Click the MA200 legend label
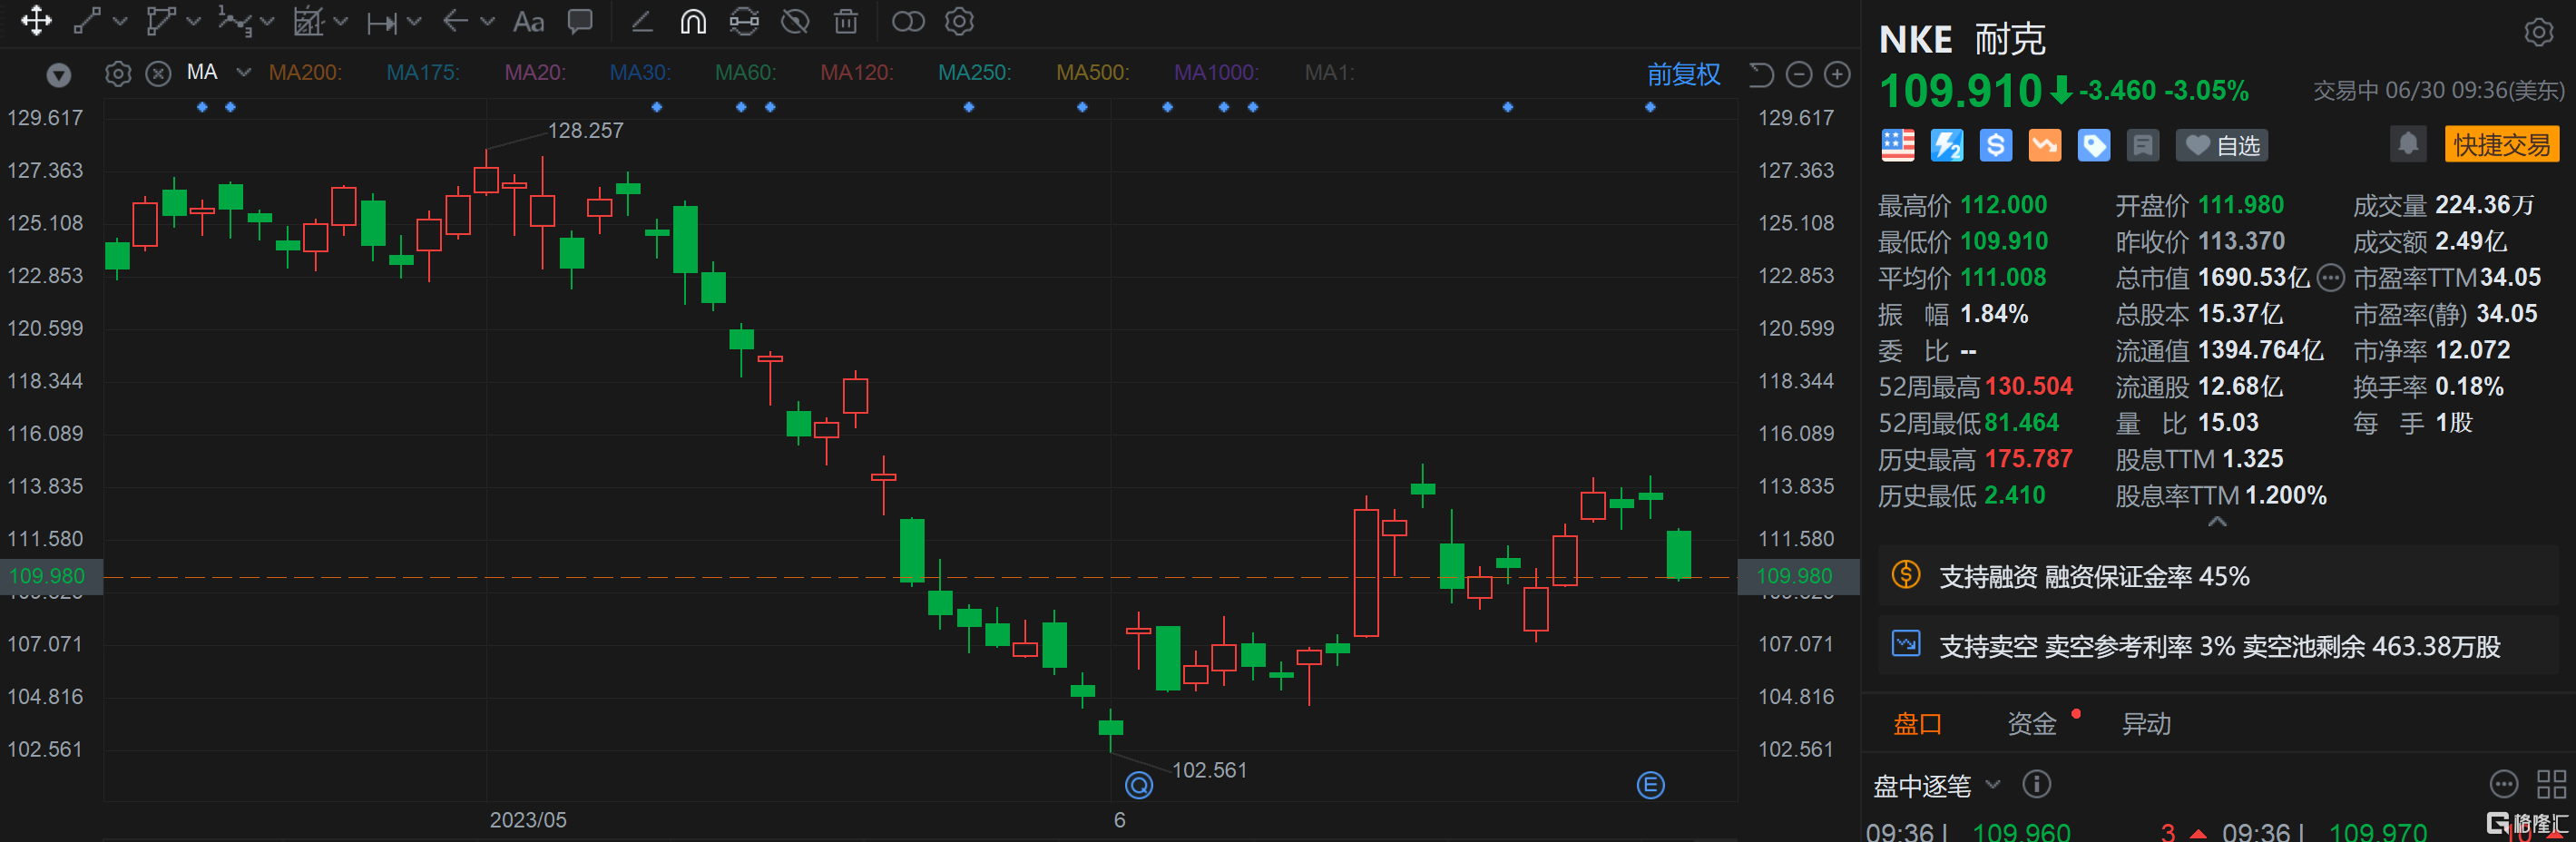Image resolution: width=2576 pixels, height=842 pixels. click(x=305, y=73)
